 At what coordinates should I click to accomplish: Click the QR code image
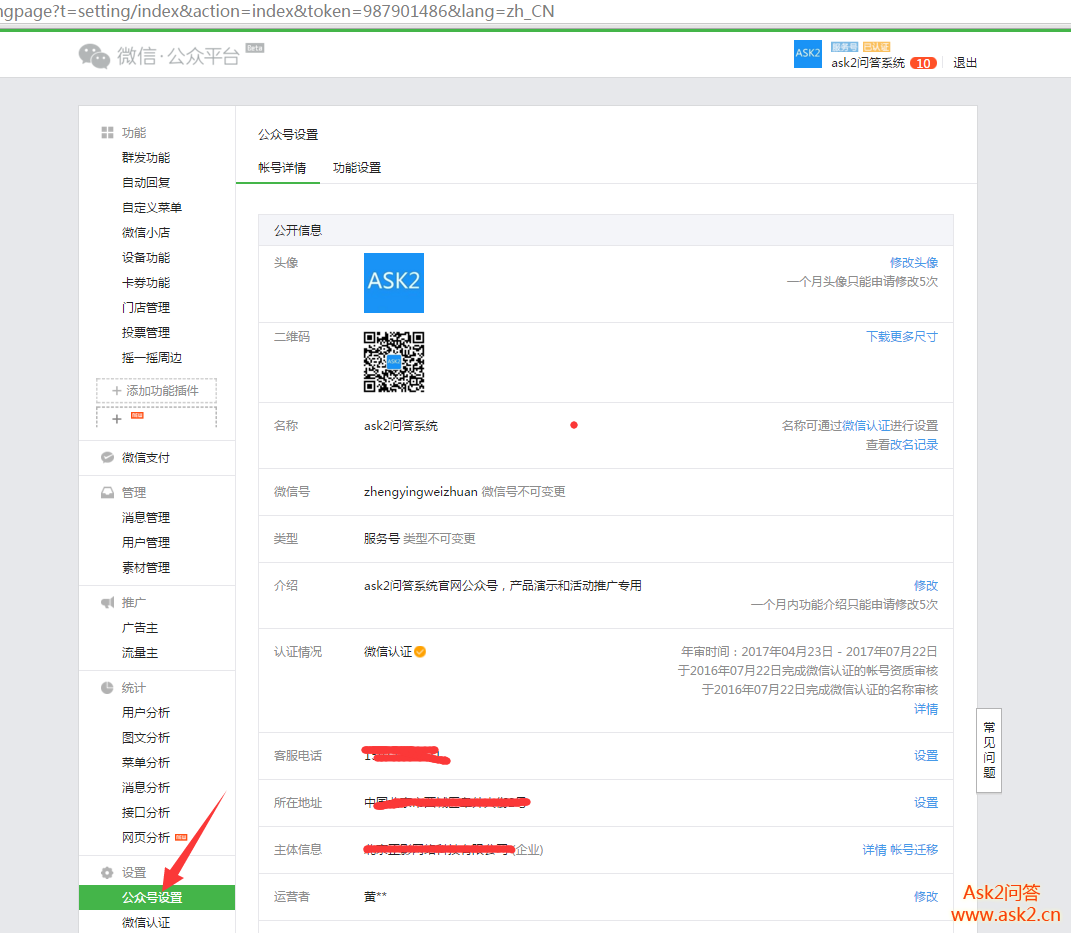pos(393,362)
